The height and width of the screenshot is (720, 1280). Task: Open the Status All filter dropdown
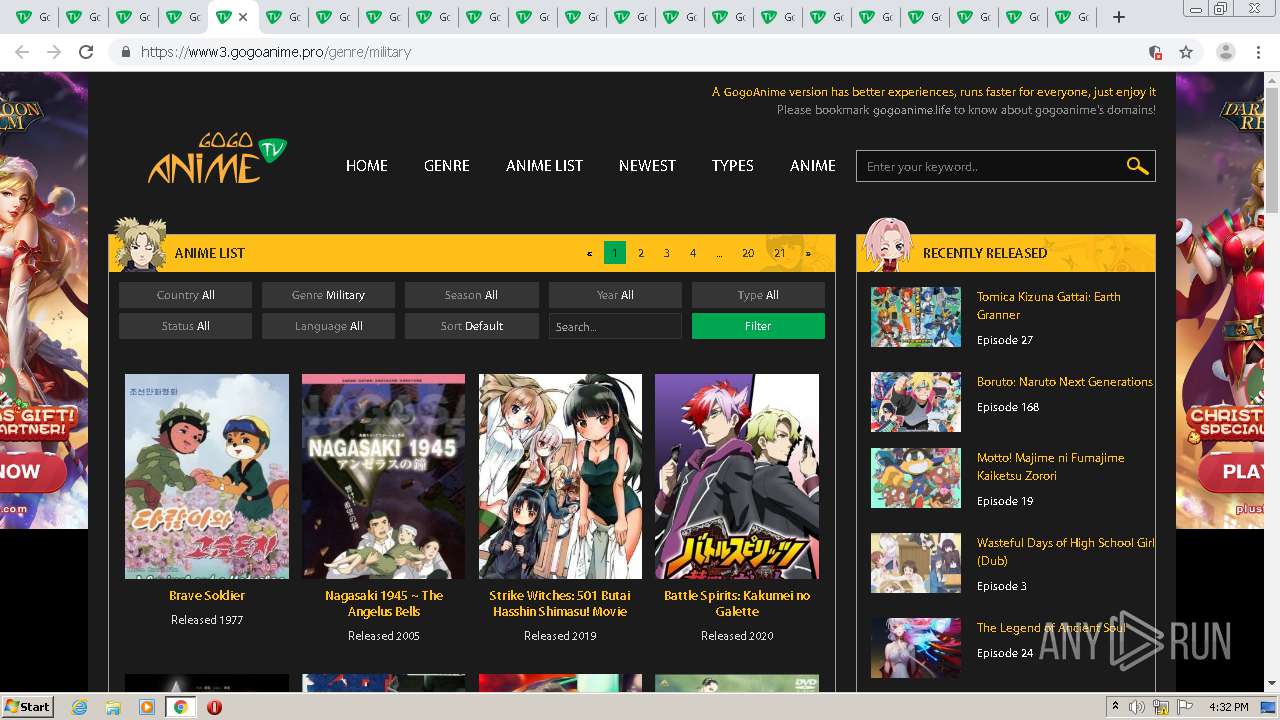[185, 326]
